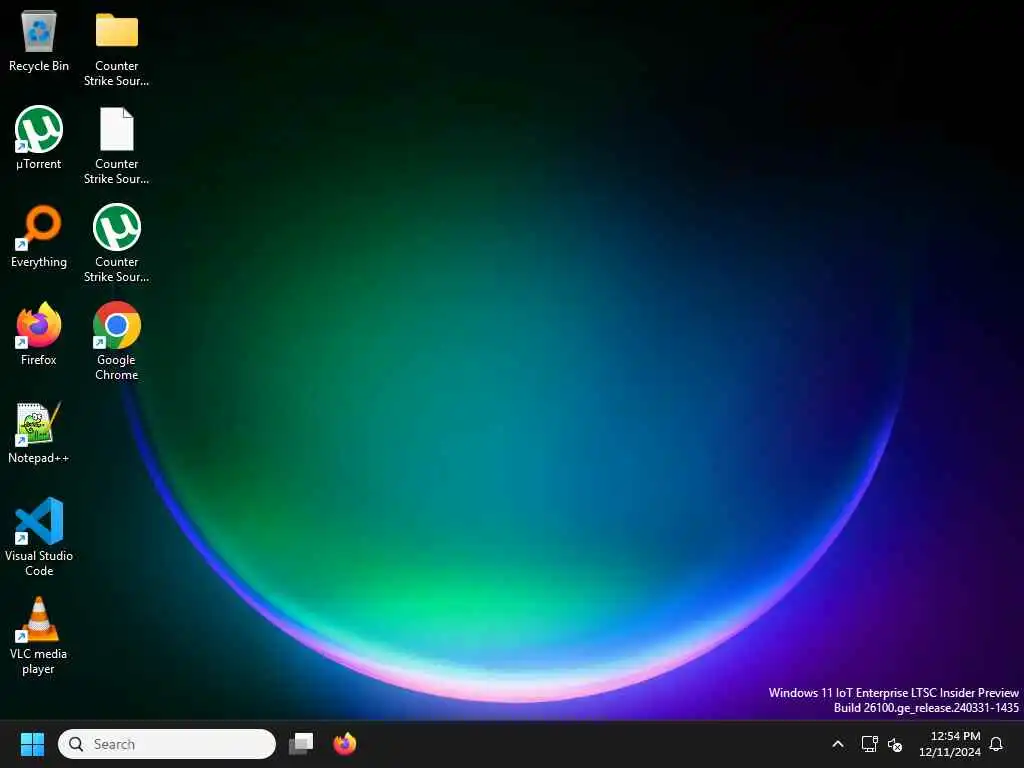Screen dimensions: 1024x768
Task: Select the Visual Studio Code shortcut
Action: point(39,537)
